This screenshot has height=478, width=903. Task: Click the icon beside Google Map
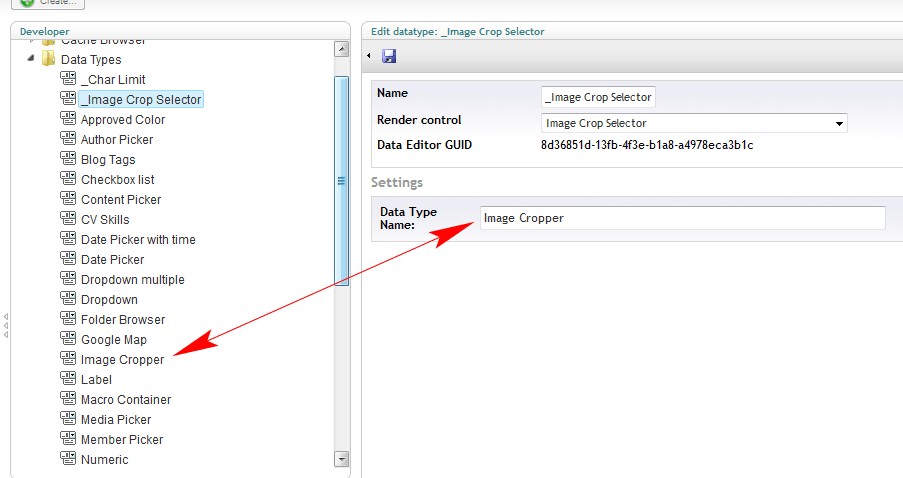pyautogui.click(x=68, y=339)
